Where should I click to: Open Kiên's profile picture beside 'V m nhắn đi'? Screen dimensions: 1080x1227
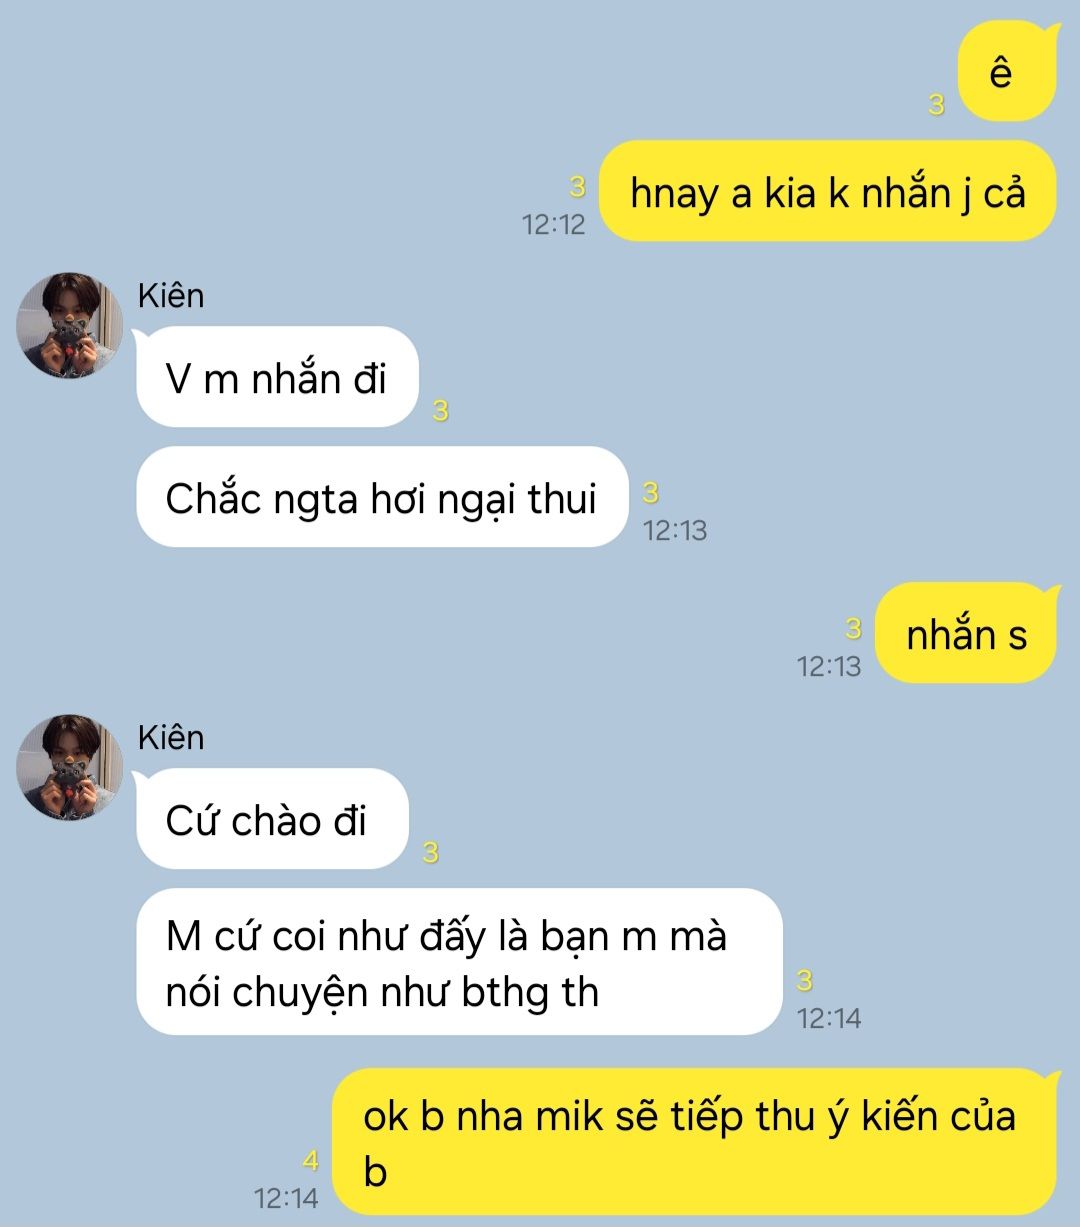click(69, 326)
